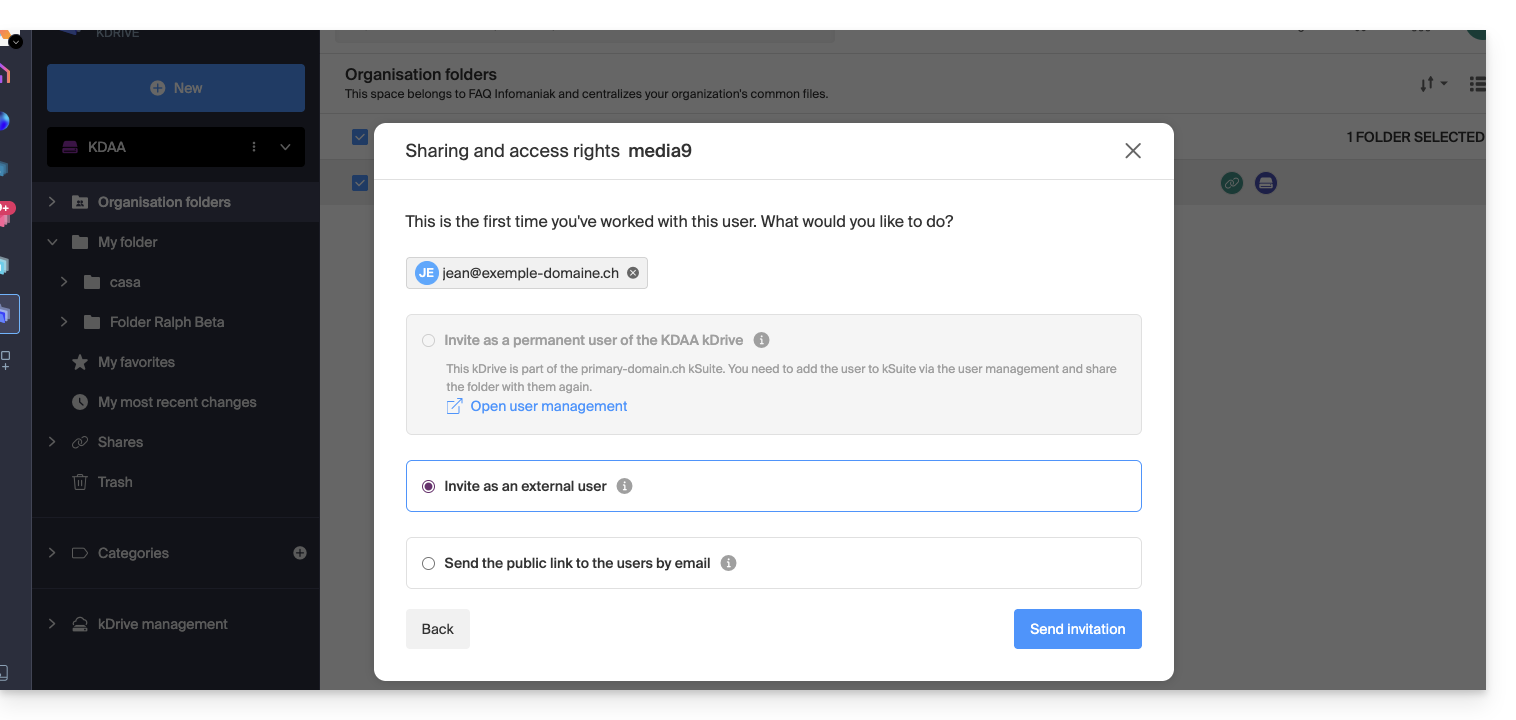Viewport: 1516px width, 720px height.
Task: Click info icon beside public link option
Action: point(728,563)
